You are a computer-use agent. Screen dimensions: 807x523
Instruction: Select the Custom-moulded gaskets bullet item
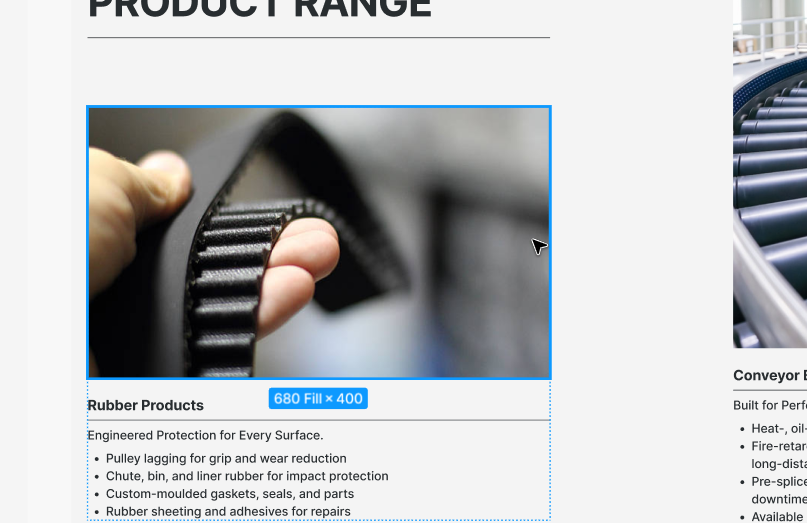230,494
